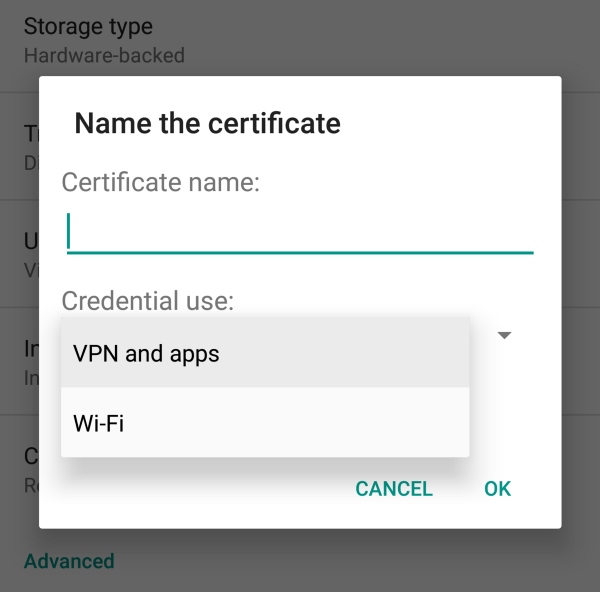This screenshot has height=592, width=600.
Task: Click the Certificate name: label
Action: [x=161, y=182]
